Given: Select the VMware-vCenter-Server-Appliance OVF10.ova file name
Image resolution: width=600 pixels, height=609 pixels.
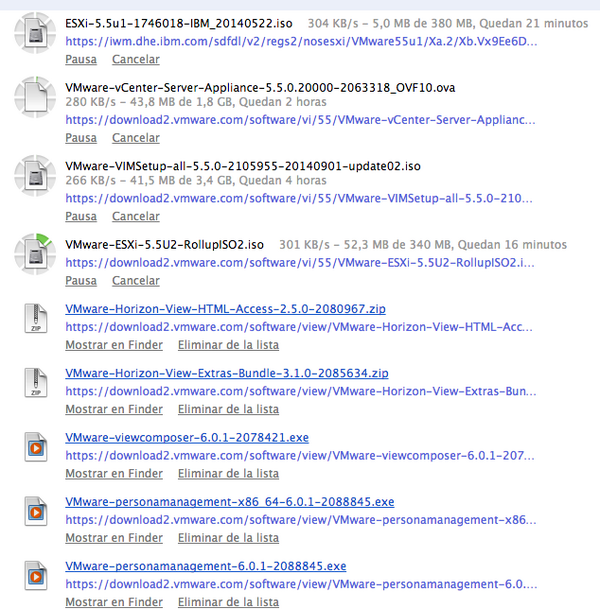Looking at the screenshot, I should point(260,88).
